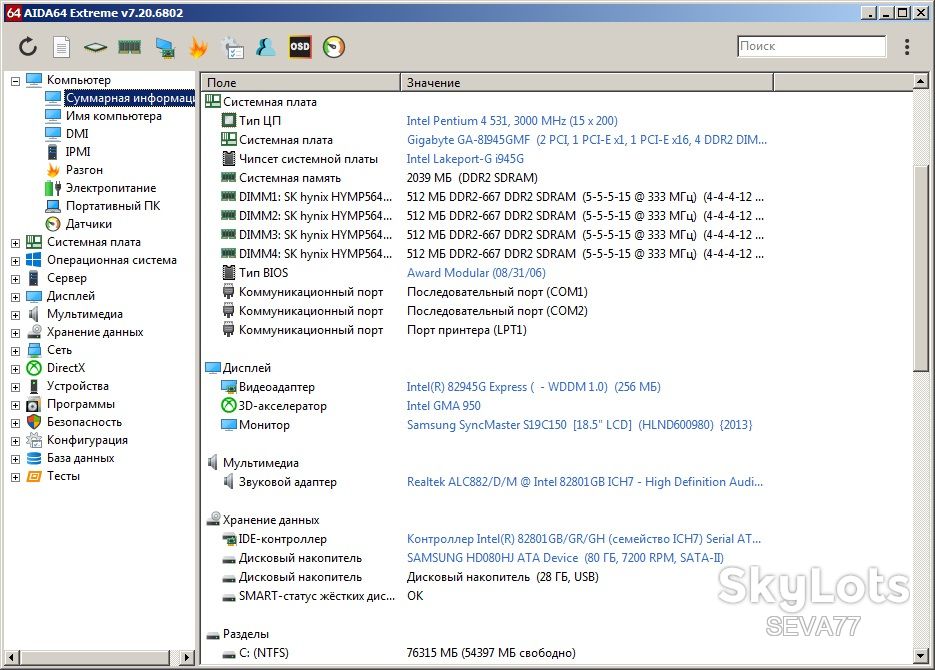The height and width of the screenshot is (670, 935).
Task: Collapse the Компьютер tree node
Action: (x=16, y=80)
